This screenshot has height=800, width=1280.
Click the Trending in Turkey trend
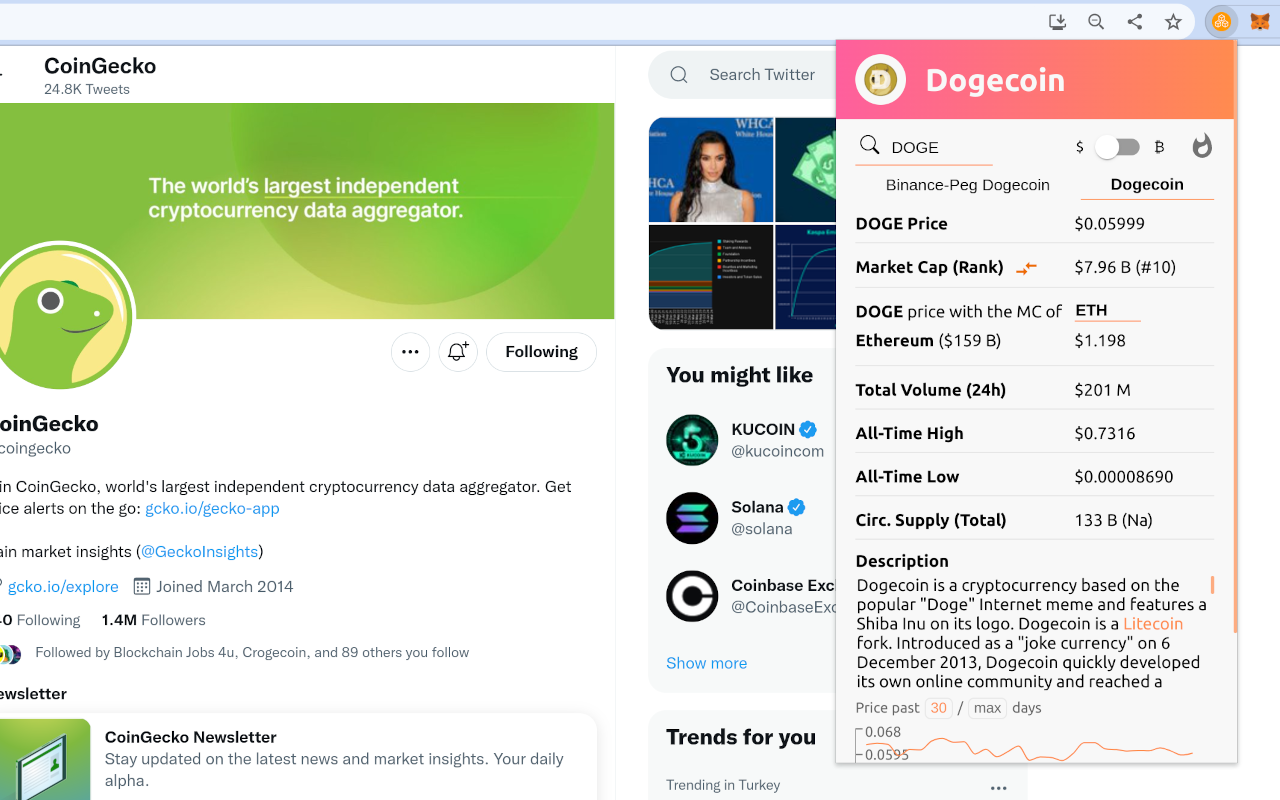[x=723, y=785]
